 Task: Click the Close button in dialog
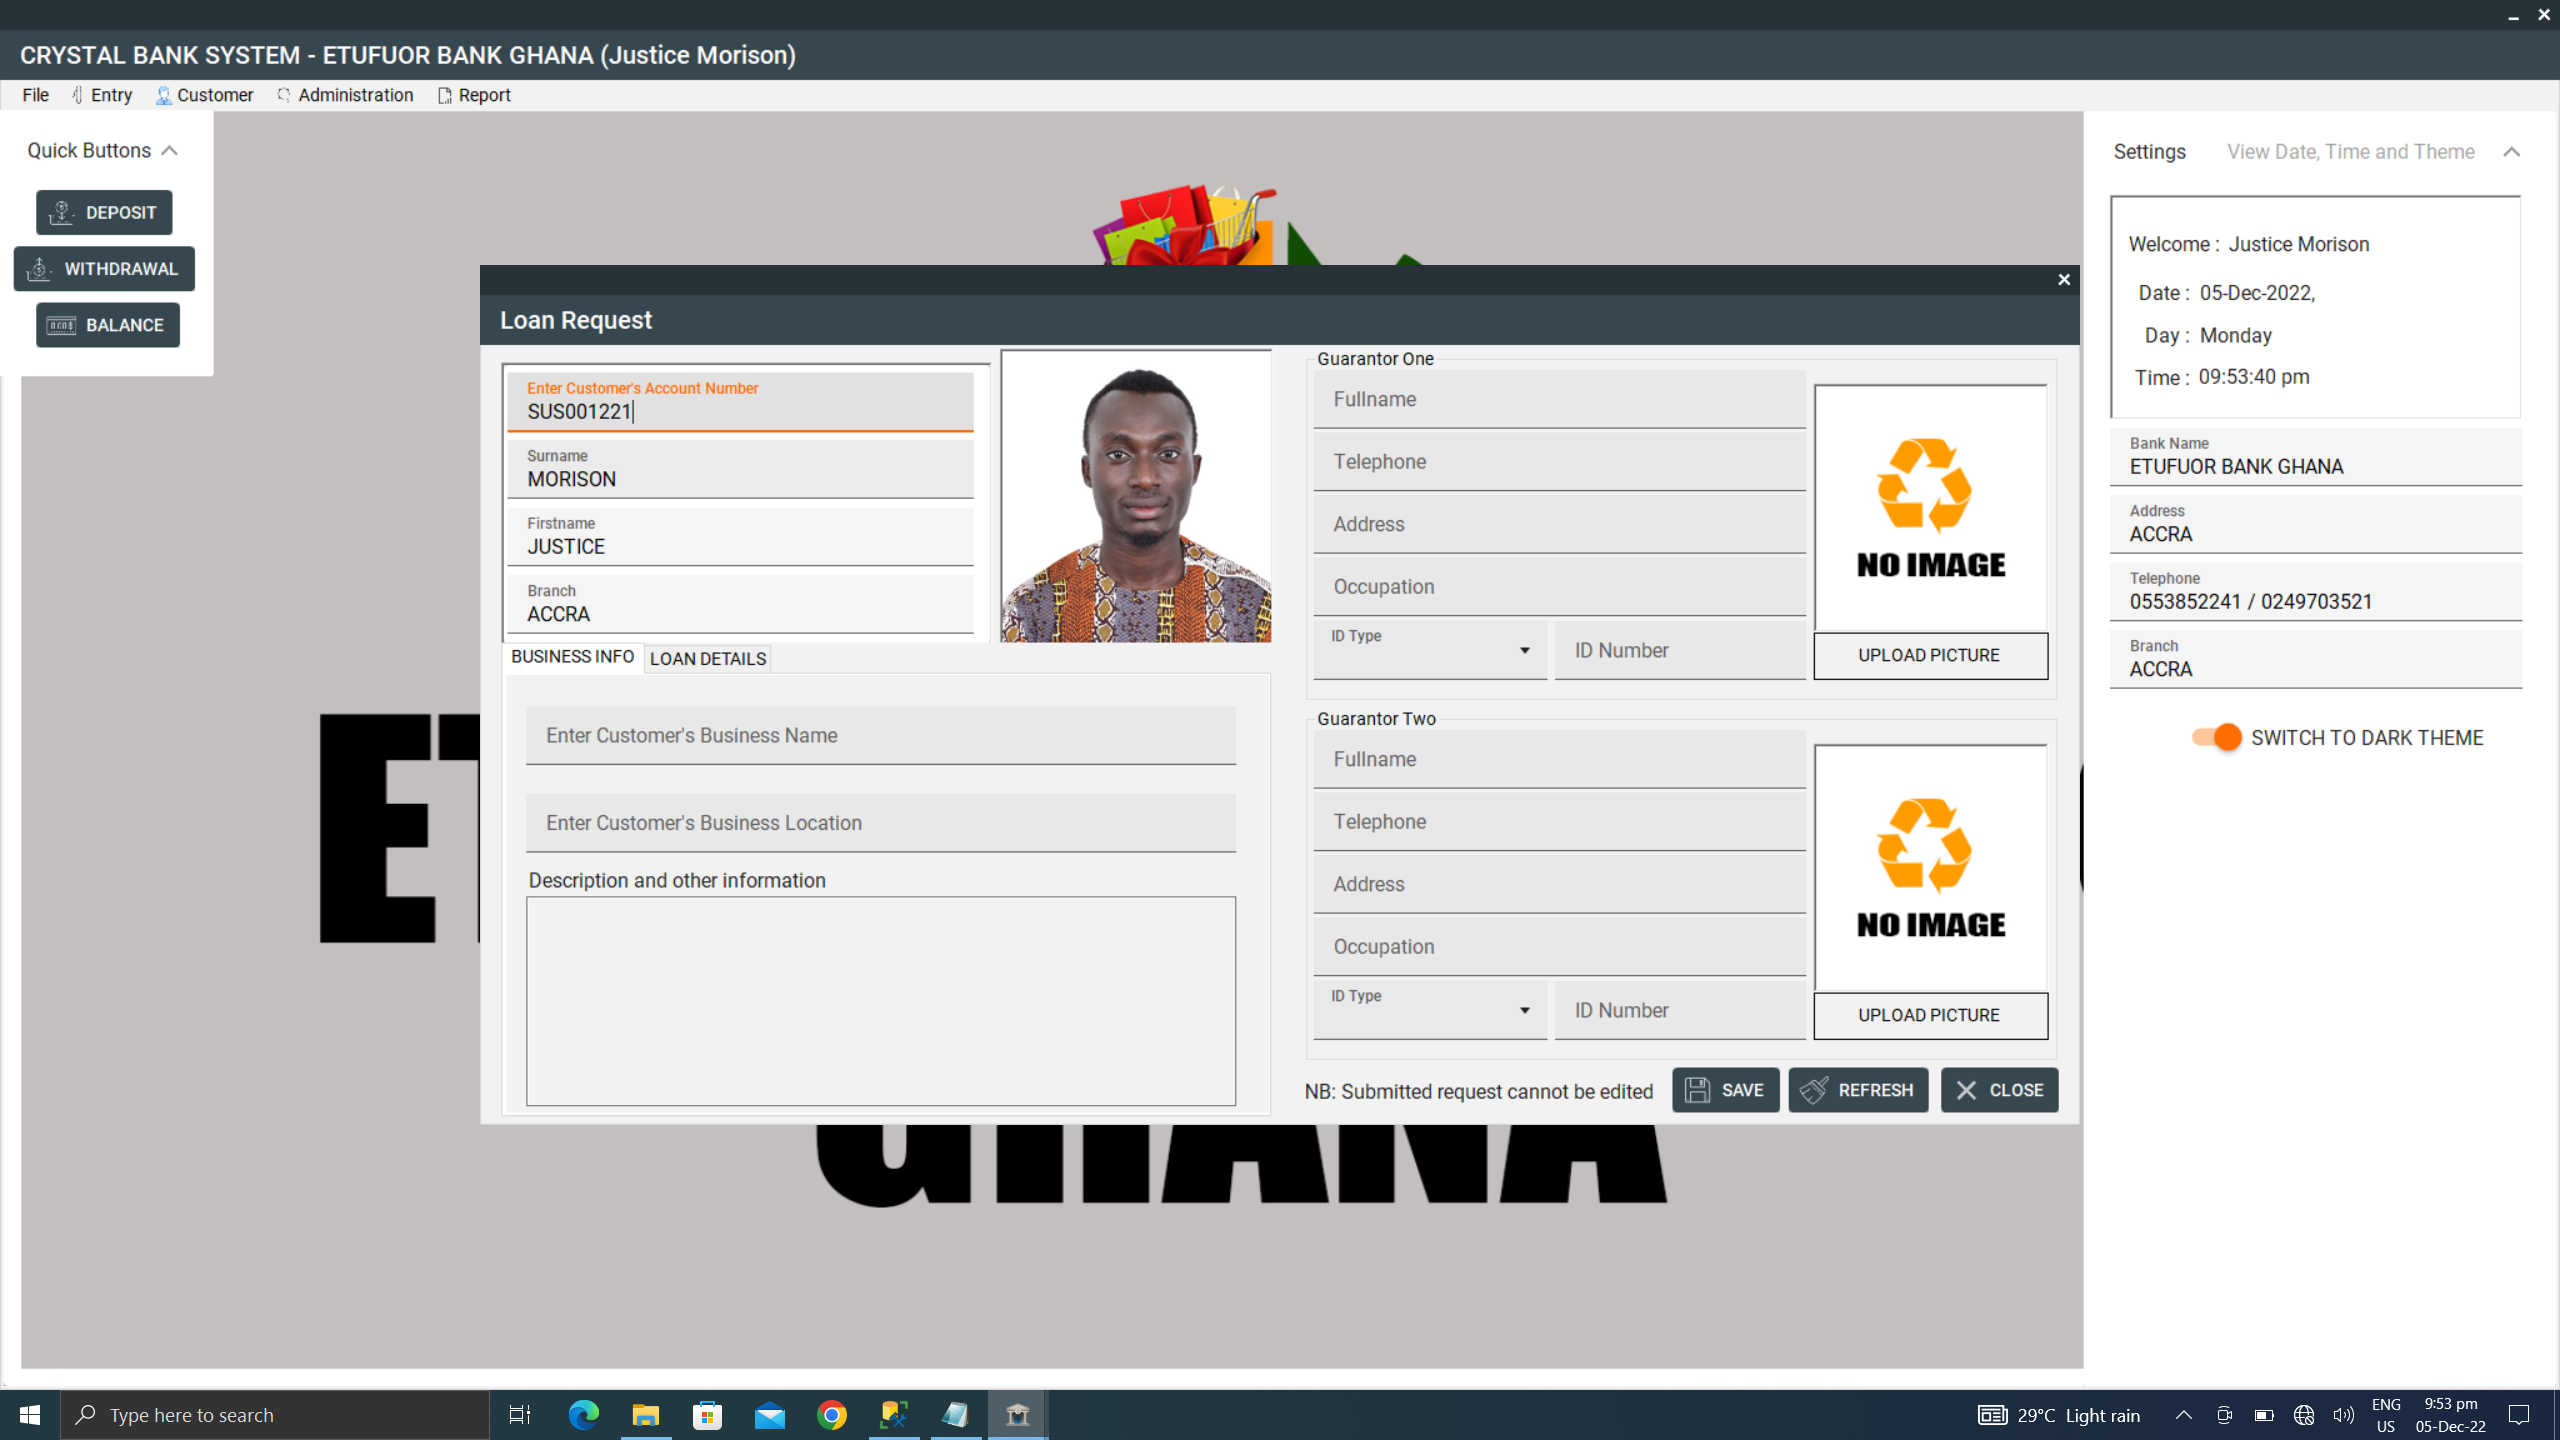point(1999,1090)
